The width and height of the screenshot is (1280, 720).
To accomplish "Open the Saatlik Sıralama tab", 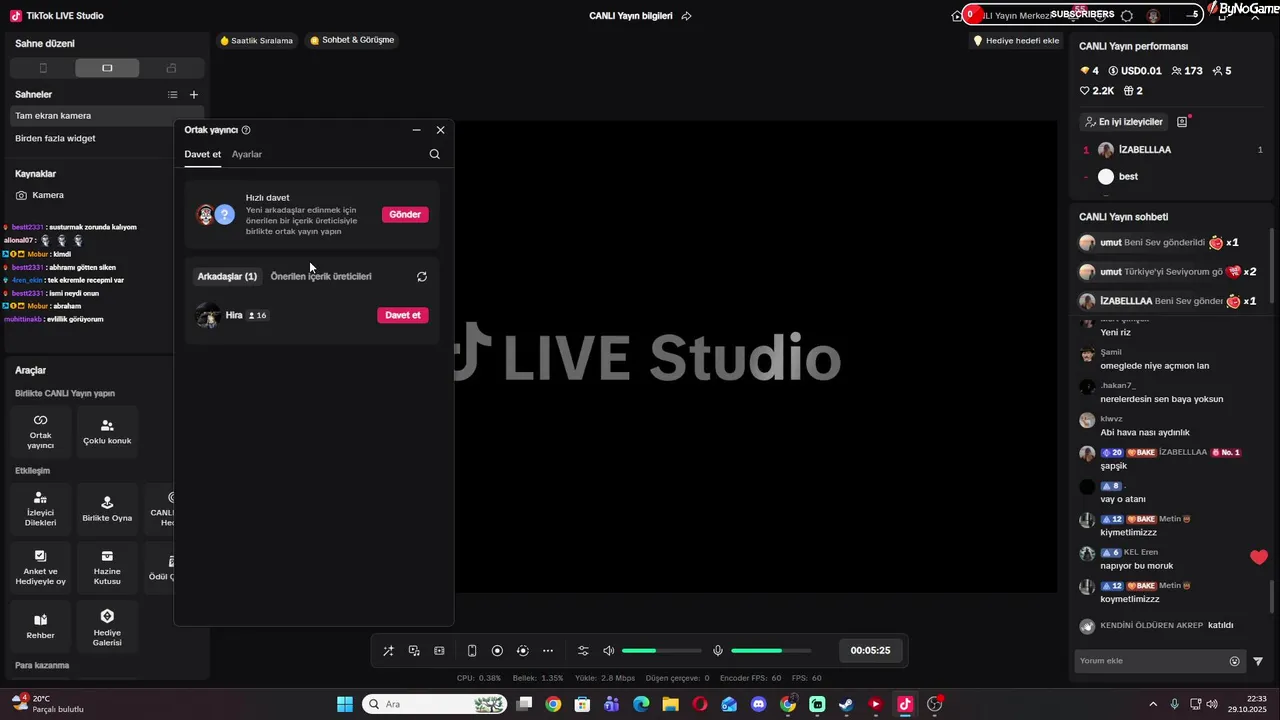I will 257,41.
